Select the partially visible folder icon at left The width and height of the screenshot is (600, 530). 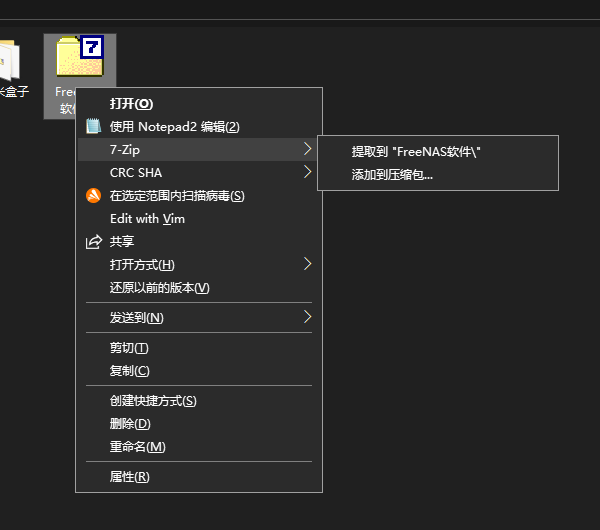[x=9, y=62]
